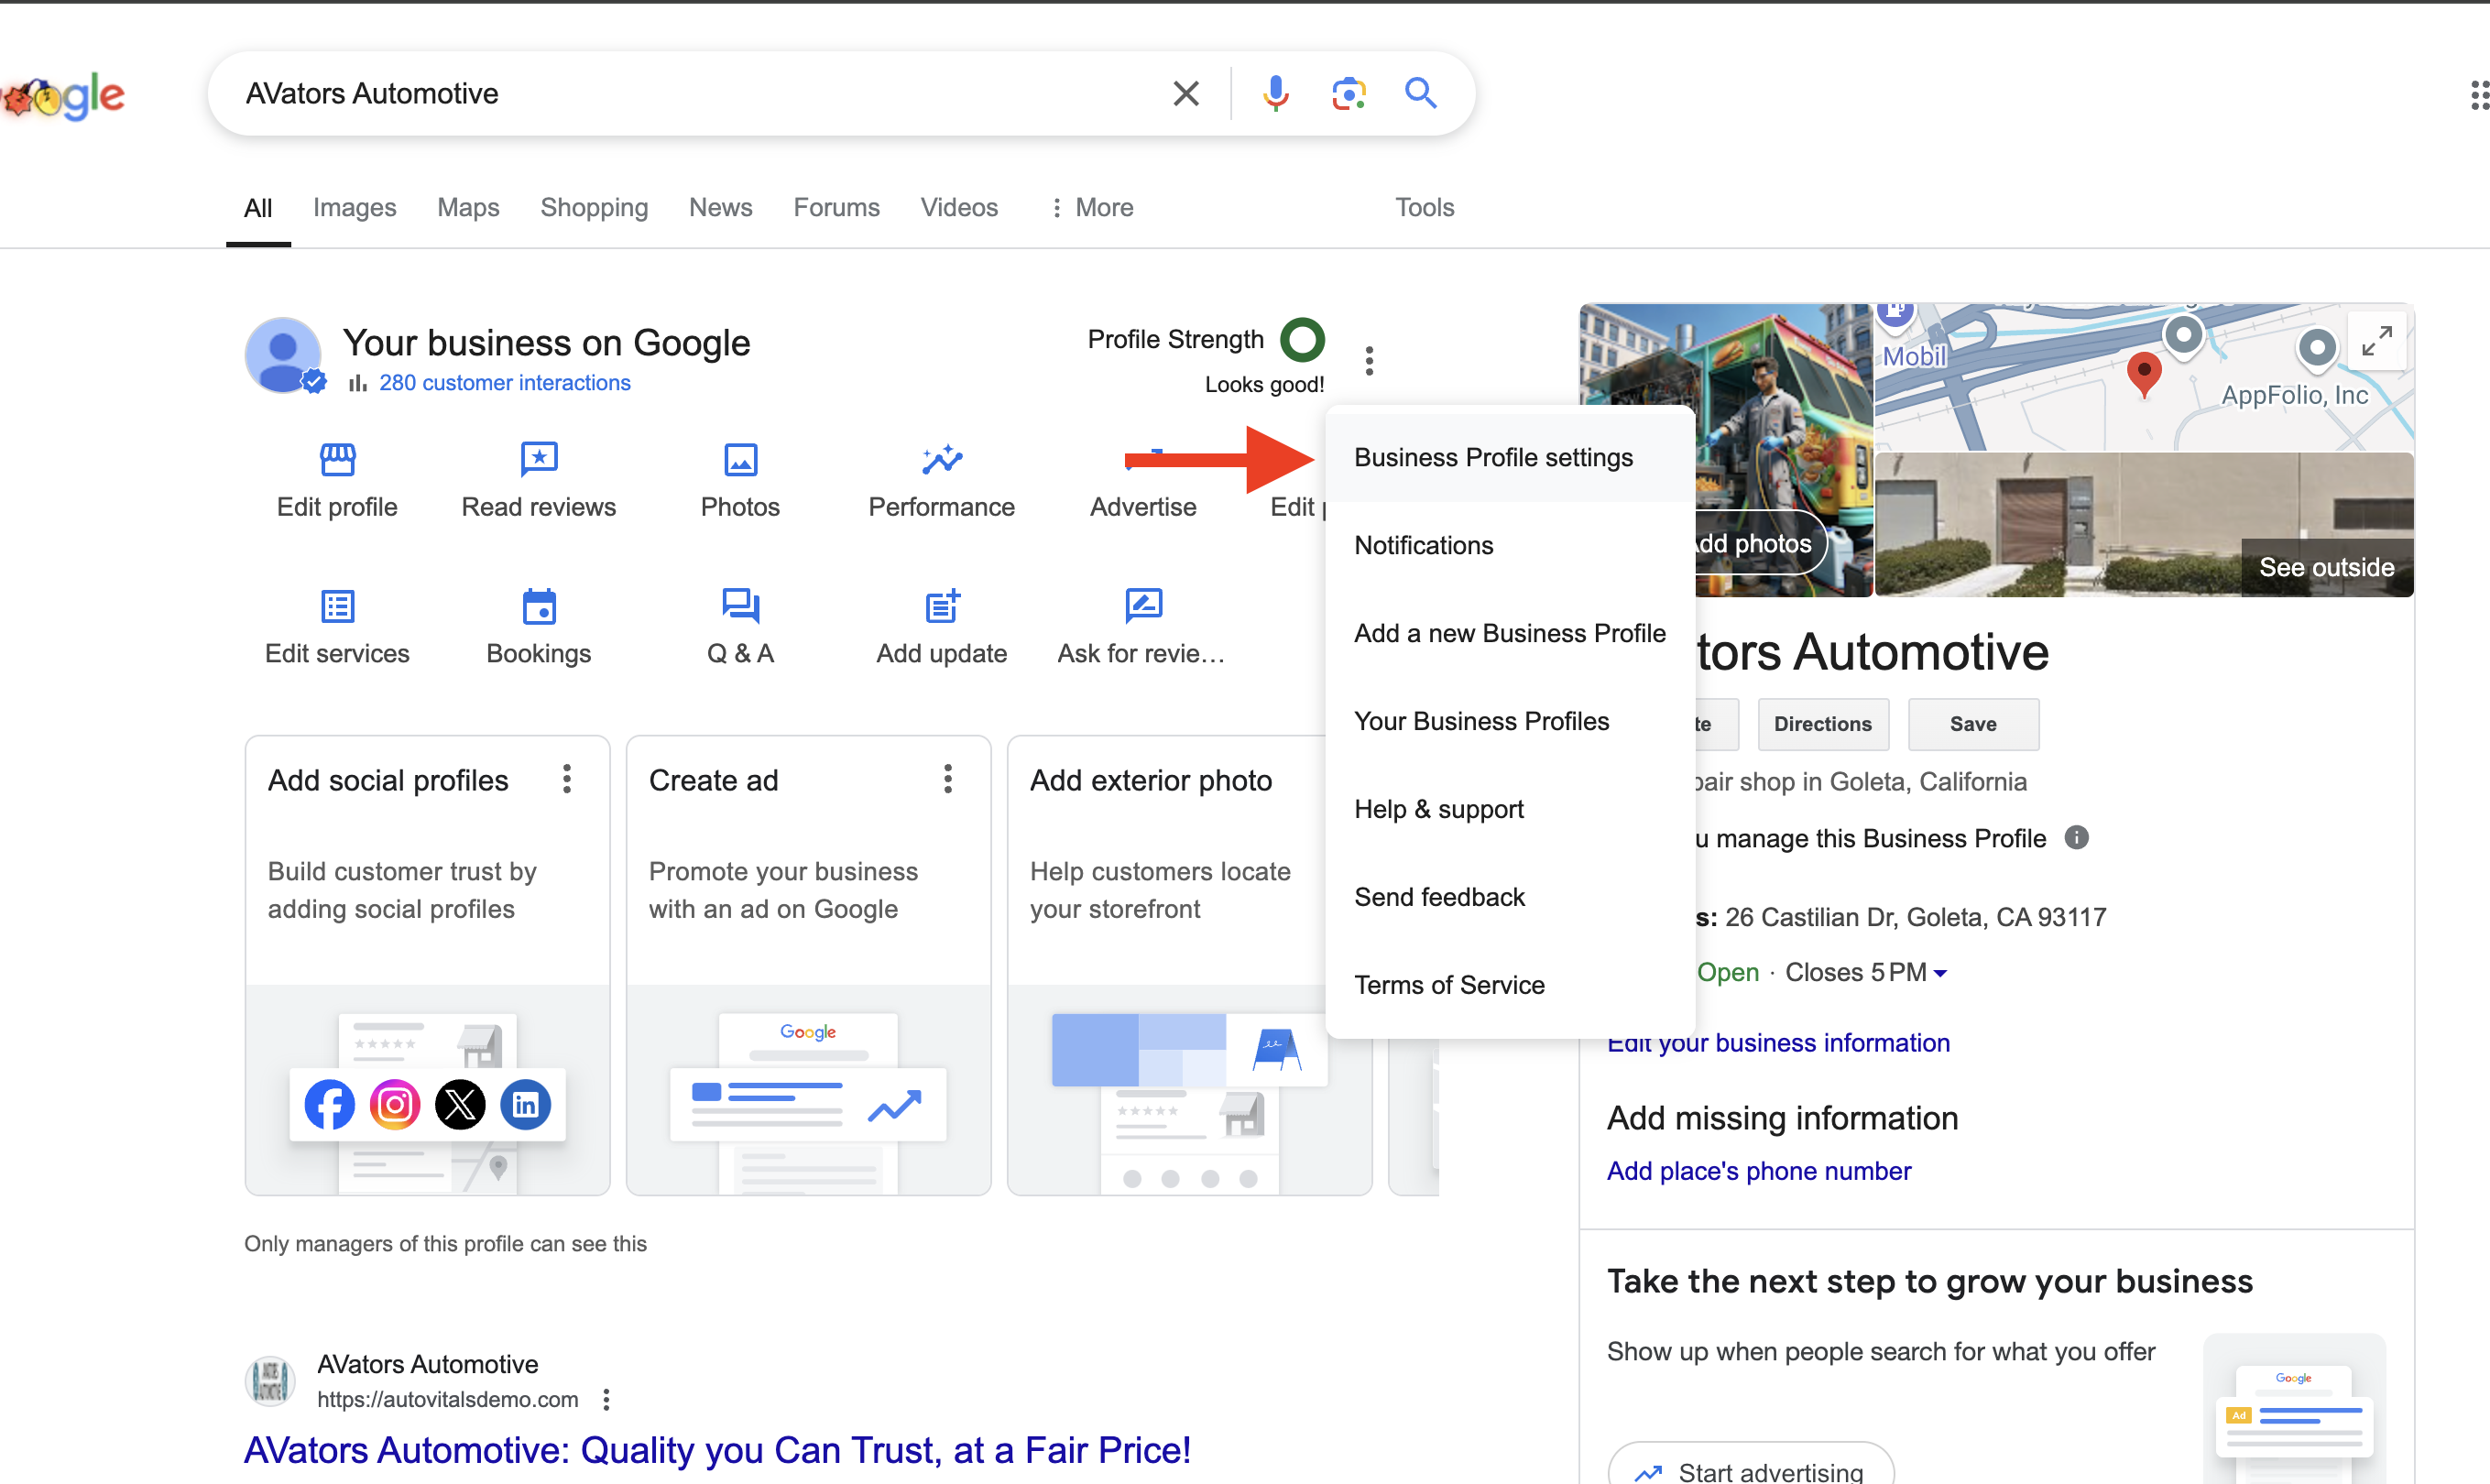Image resolution: width=2490 pixels, height=1484 pixels.
Task: Click the business profile avatar picture
Action: (284, 356)
